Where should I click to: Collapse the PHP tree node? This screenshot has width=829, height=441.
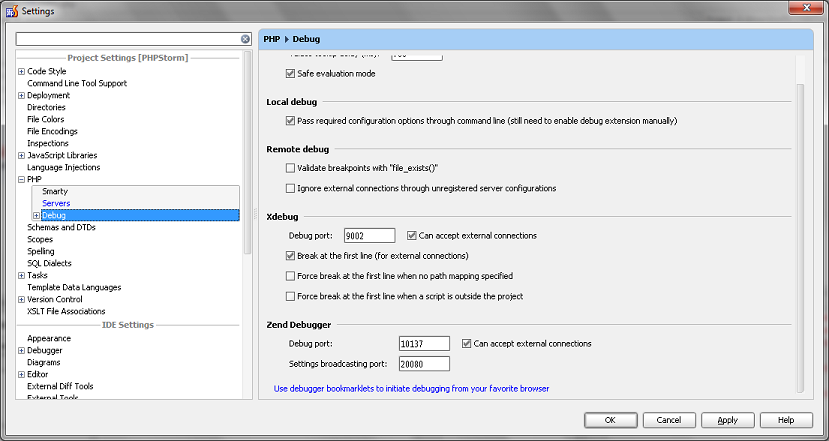(21, 180)
